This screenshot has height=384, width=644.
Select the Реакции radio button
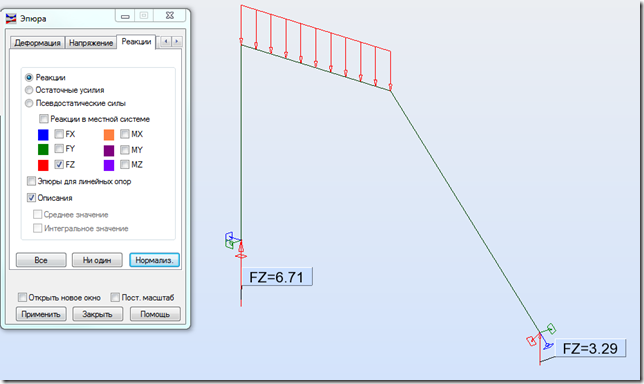point(29,78)
